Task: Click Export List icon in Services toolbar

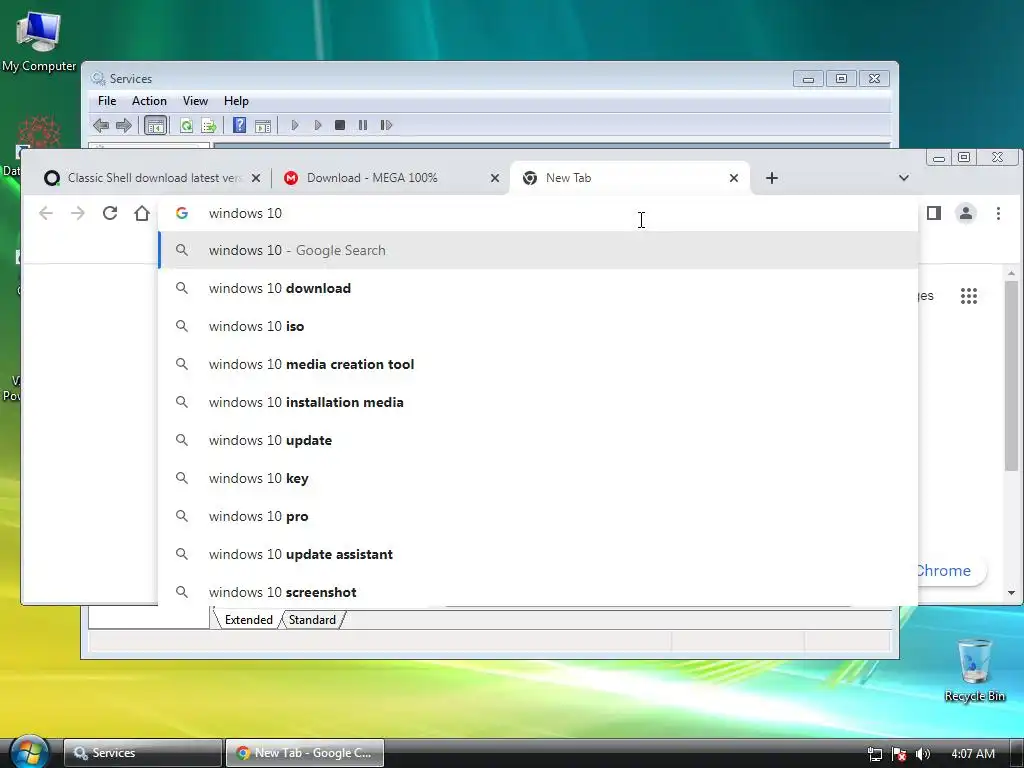Action: pos(208,125)
